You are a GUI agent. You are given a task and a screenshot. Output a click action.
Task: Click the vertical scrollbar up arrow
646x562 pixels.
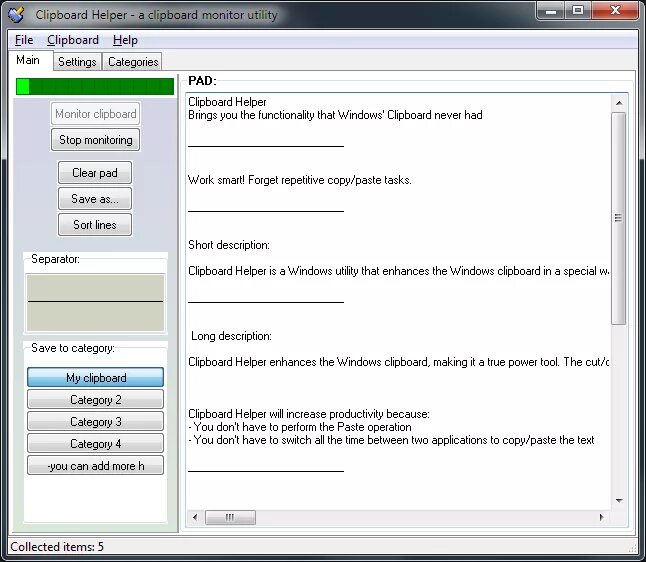(x=618, y=103)
